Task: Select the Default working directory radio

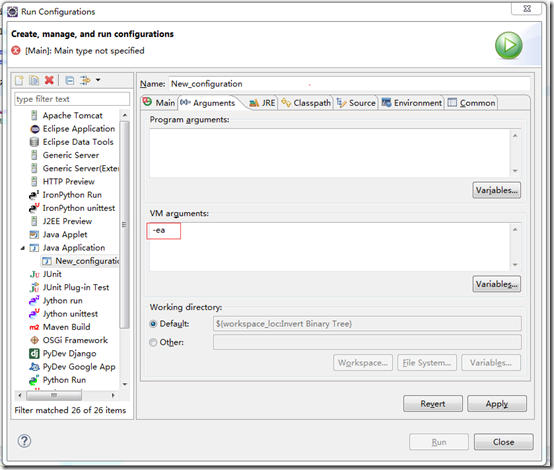Action: point(153,324)
